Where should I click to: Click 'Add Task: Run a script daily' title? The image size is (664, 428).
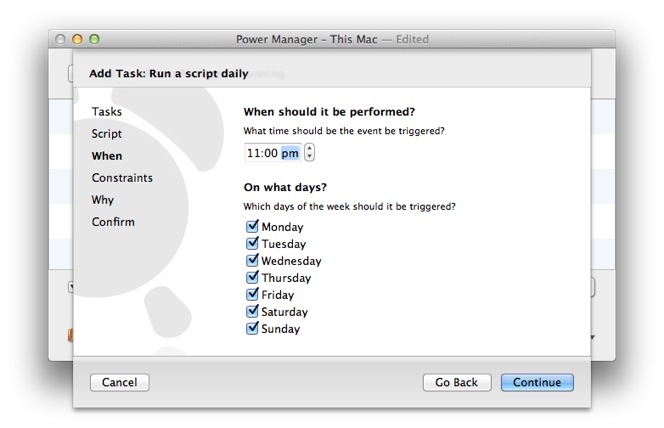[x=169, y=74]
